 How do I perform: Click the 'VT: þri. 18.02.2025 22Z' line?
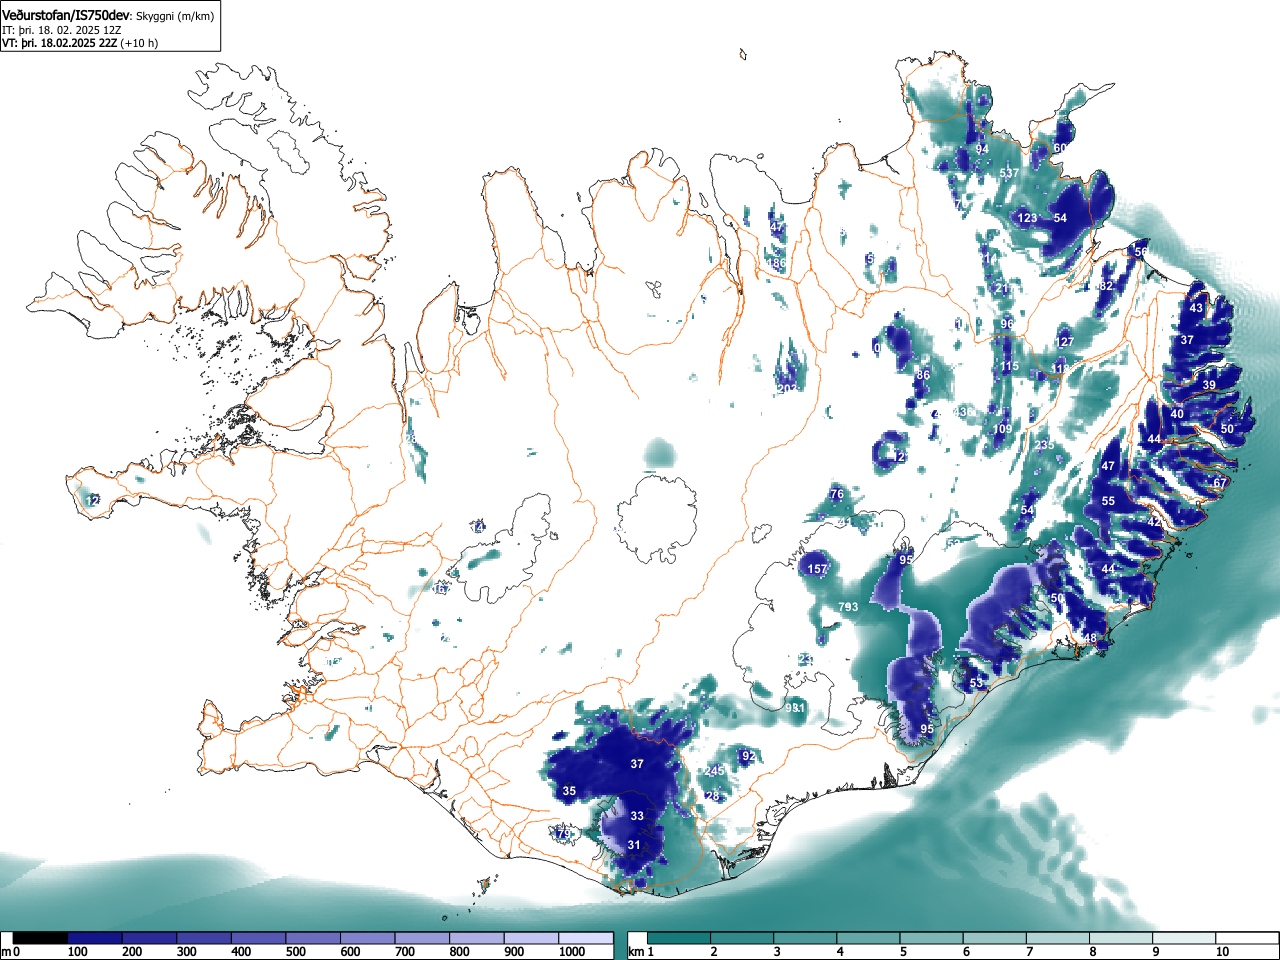pyautogui.click(x=60, y=43)
